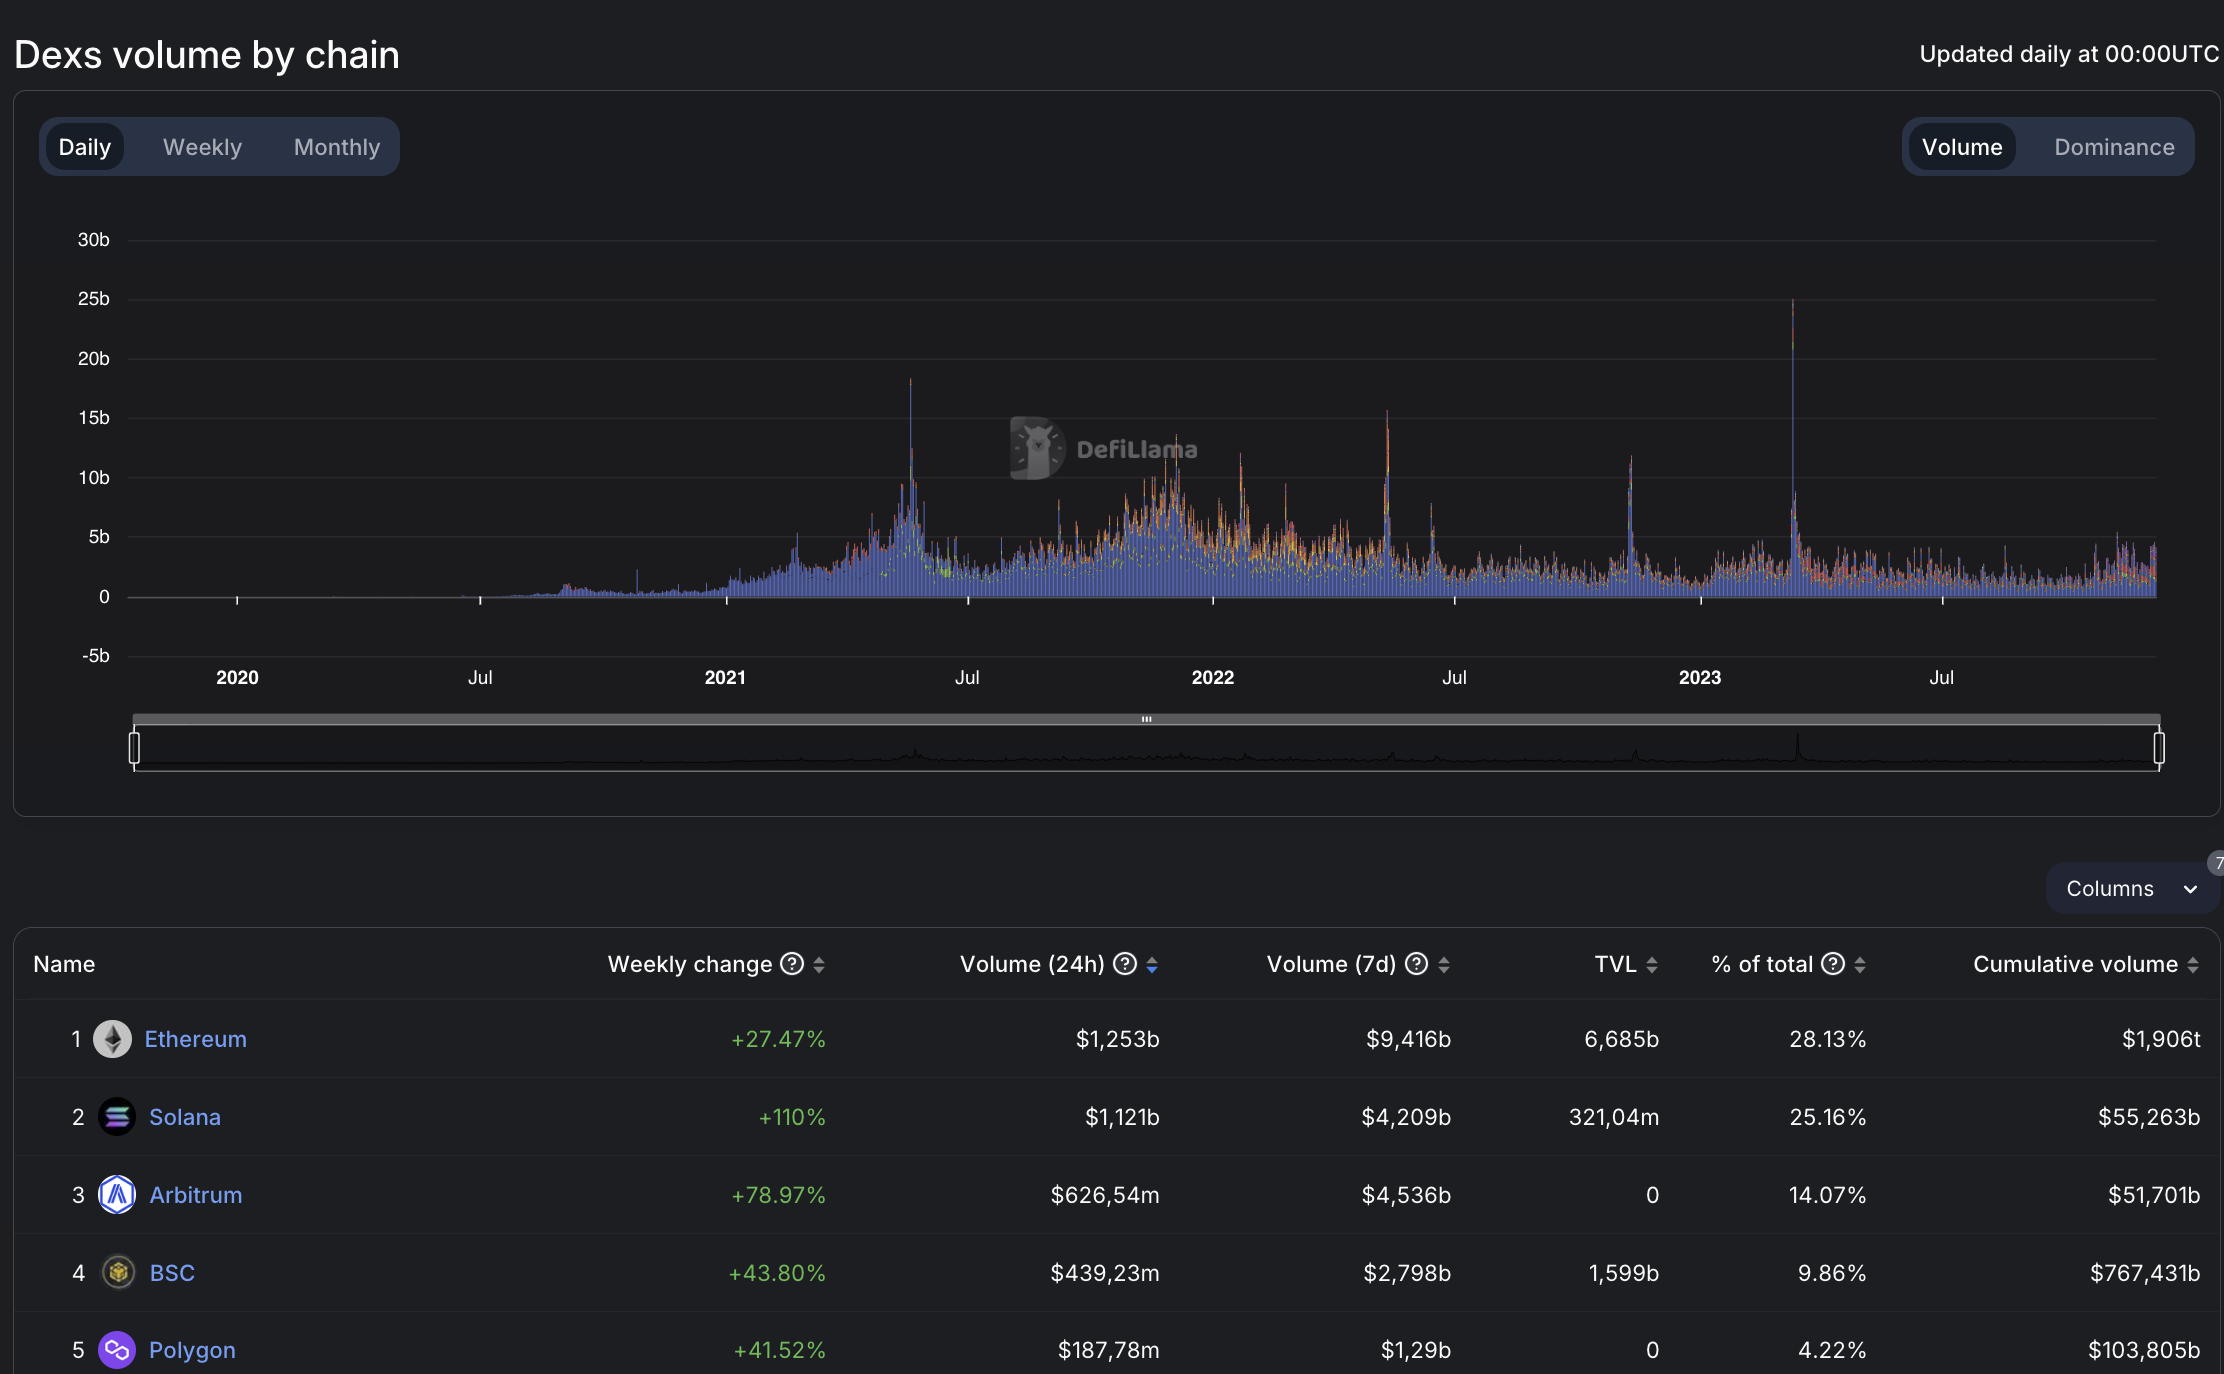
Task: Click Solana 7d volume $4,209b
Action: pyautogui.click(x=1406, y=1117)
